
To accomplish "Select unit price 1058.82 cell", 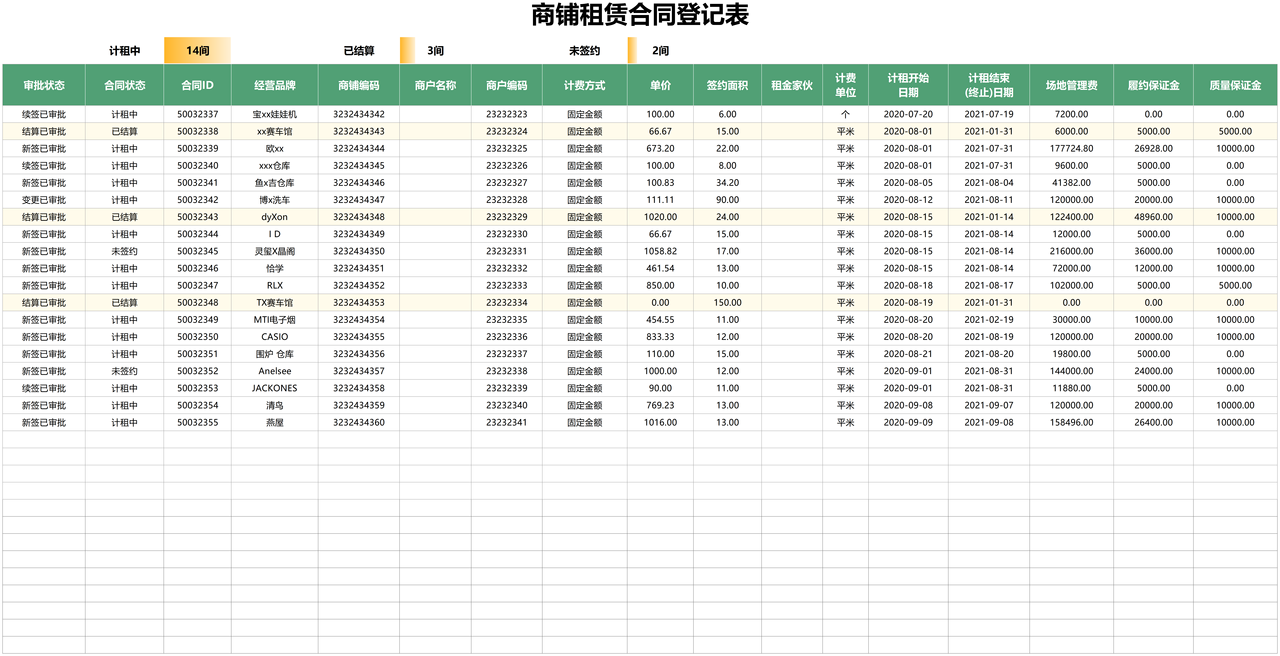I will point(662,251).
